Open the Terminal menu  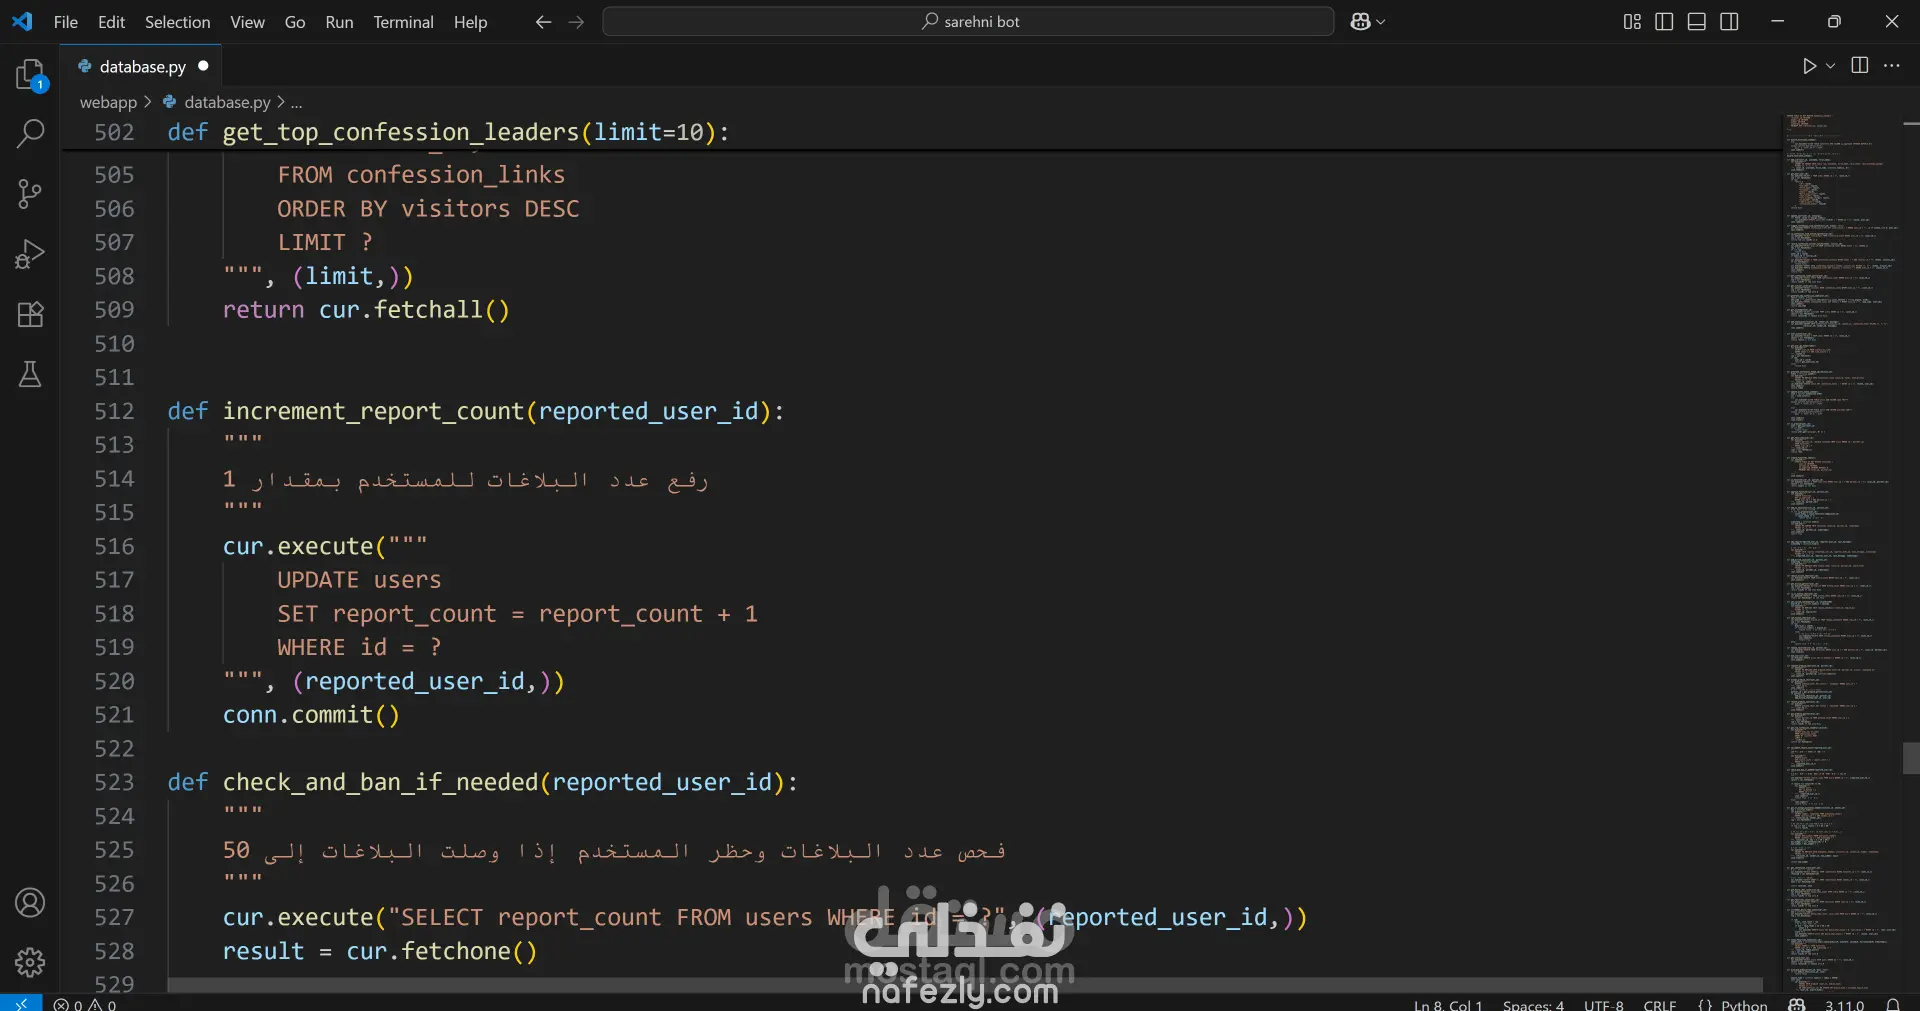coord(403,21)
